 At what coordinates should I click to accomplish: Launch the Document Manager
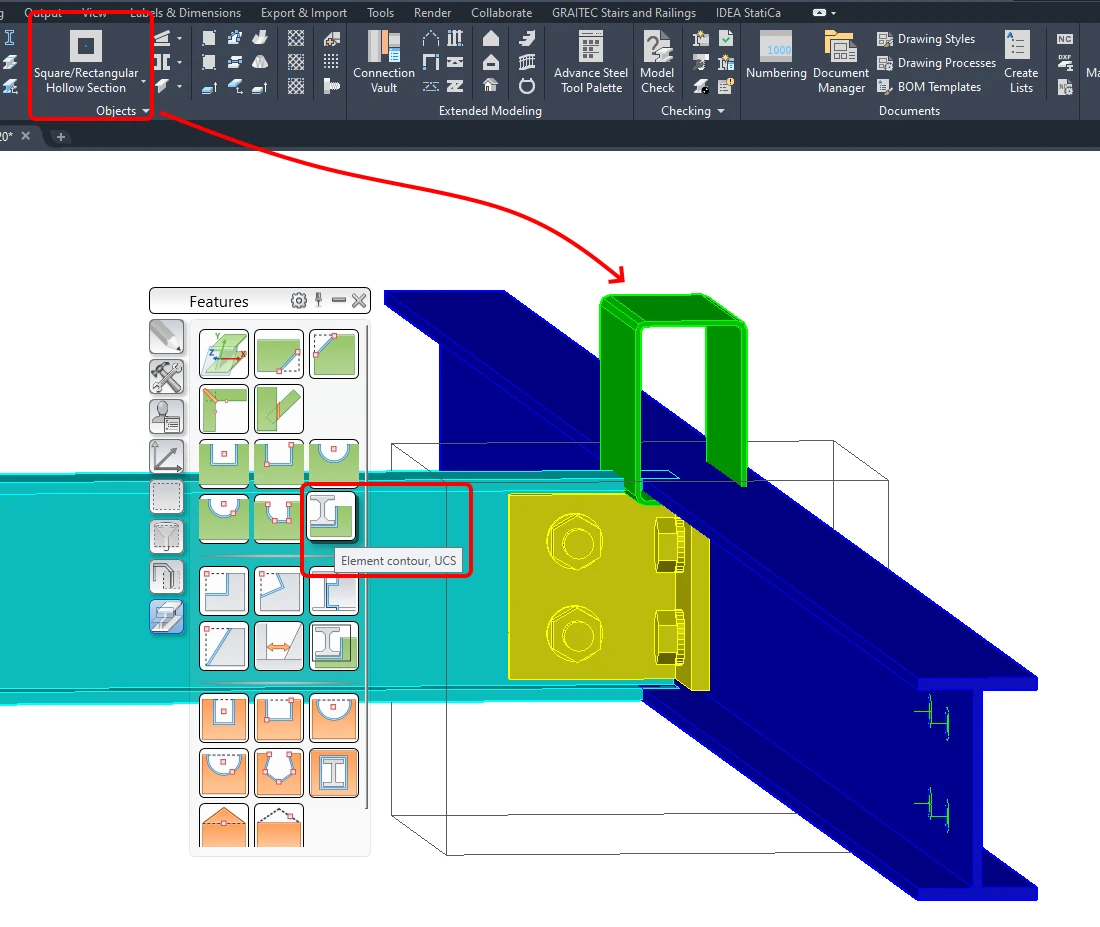[x=840, y=62]
